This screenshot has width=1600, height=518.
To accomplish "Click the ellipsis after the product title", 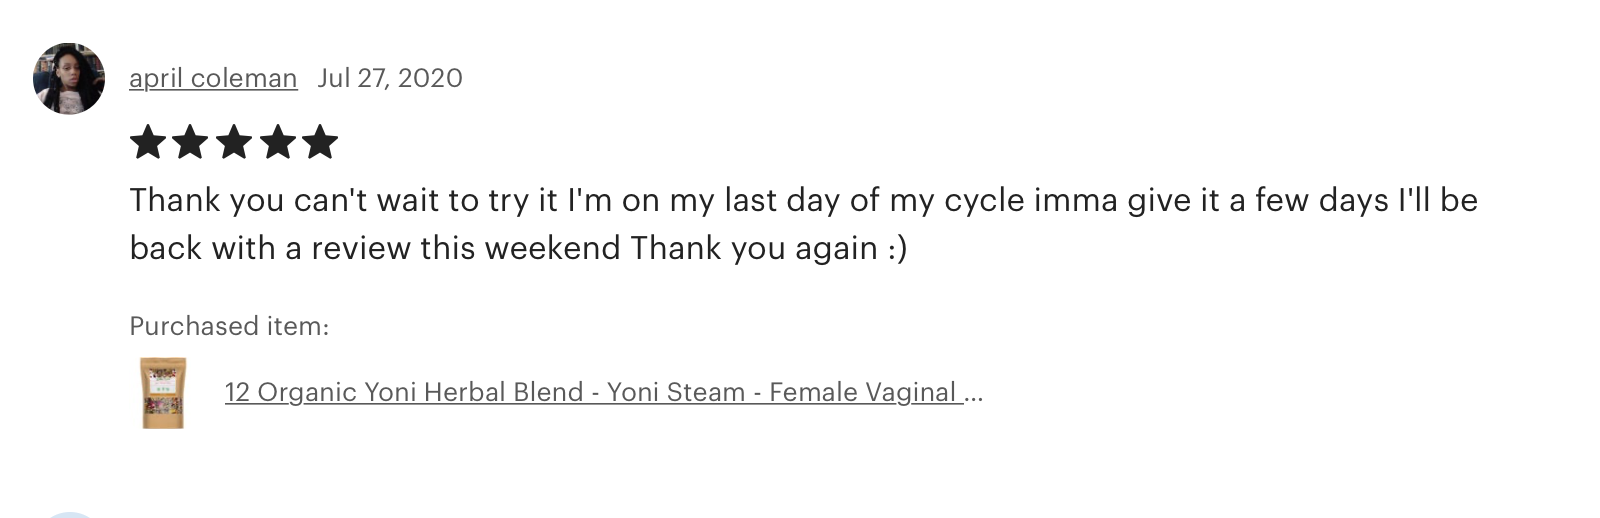I will 974,394.
